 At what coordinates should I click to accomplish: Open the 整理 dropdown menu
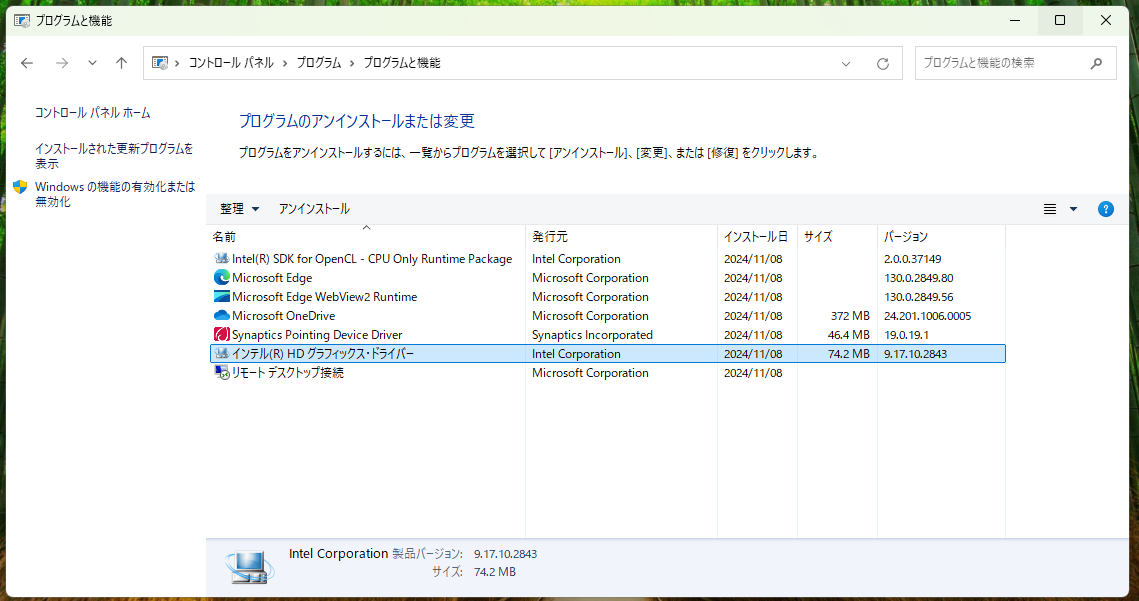(x=239, y=209)
